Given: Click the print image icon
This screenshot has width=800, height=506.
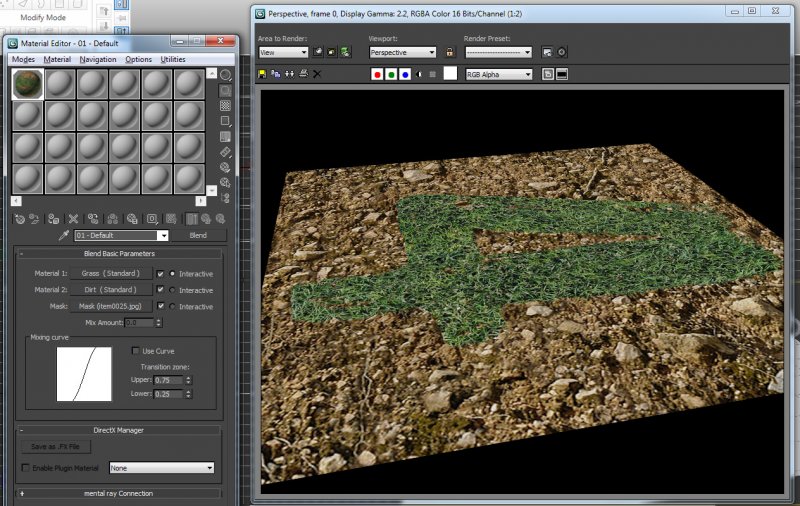Looking at the screenshot, I should pos(302,74).
